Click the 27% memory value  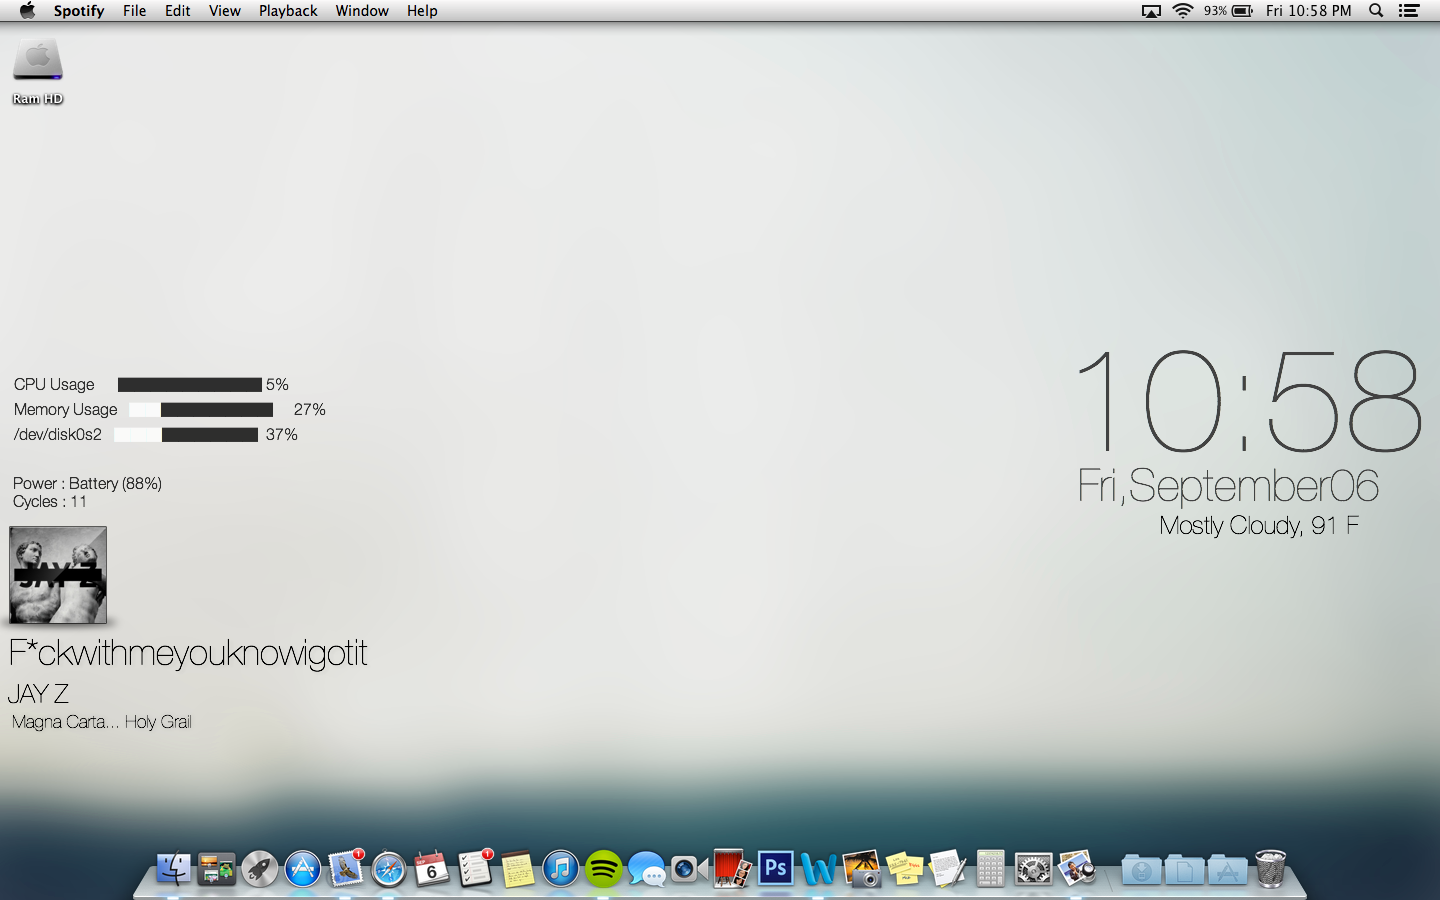coord(310,410)
